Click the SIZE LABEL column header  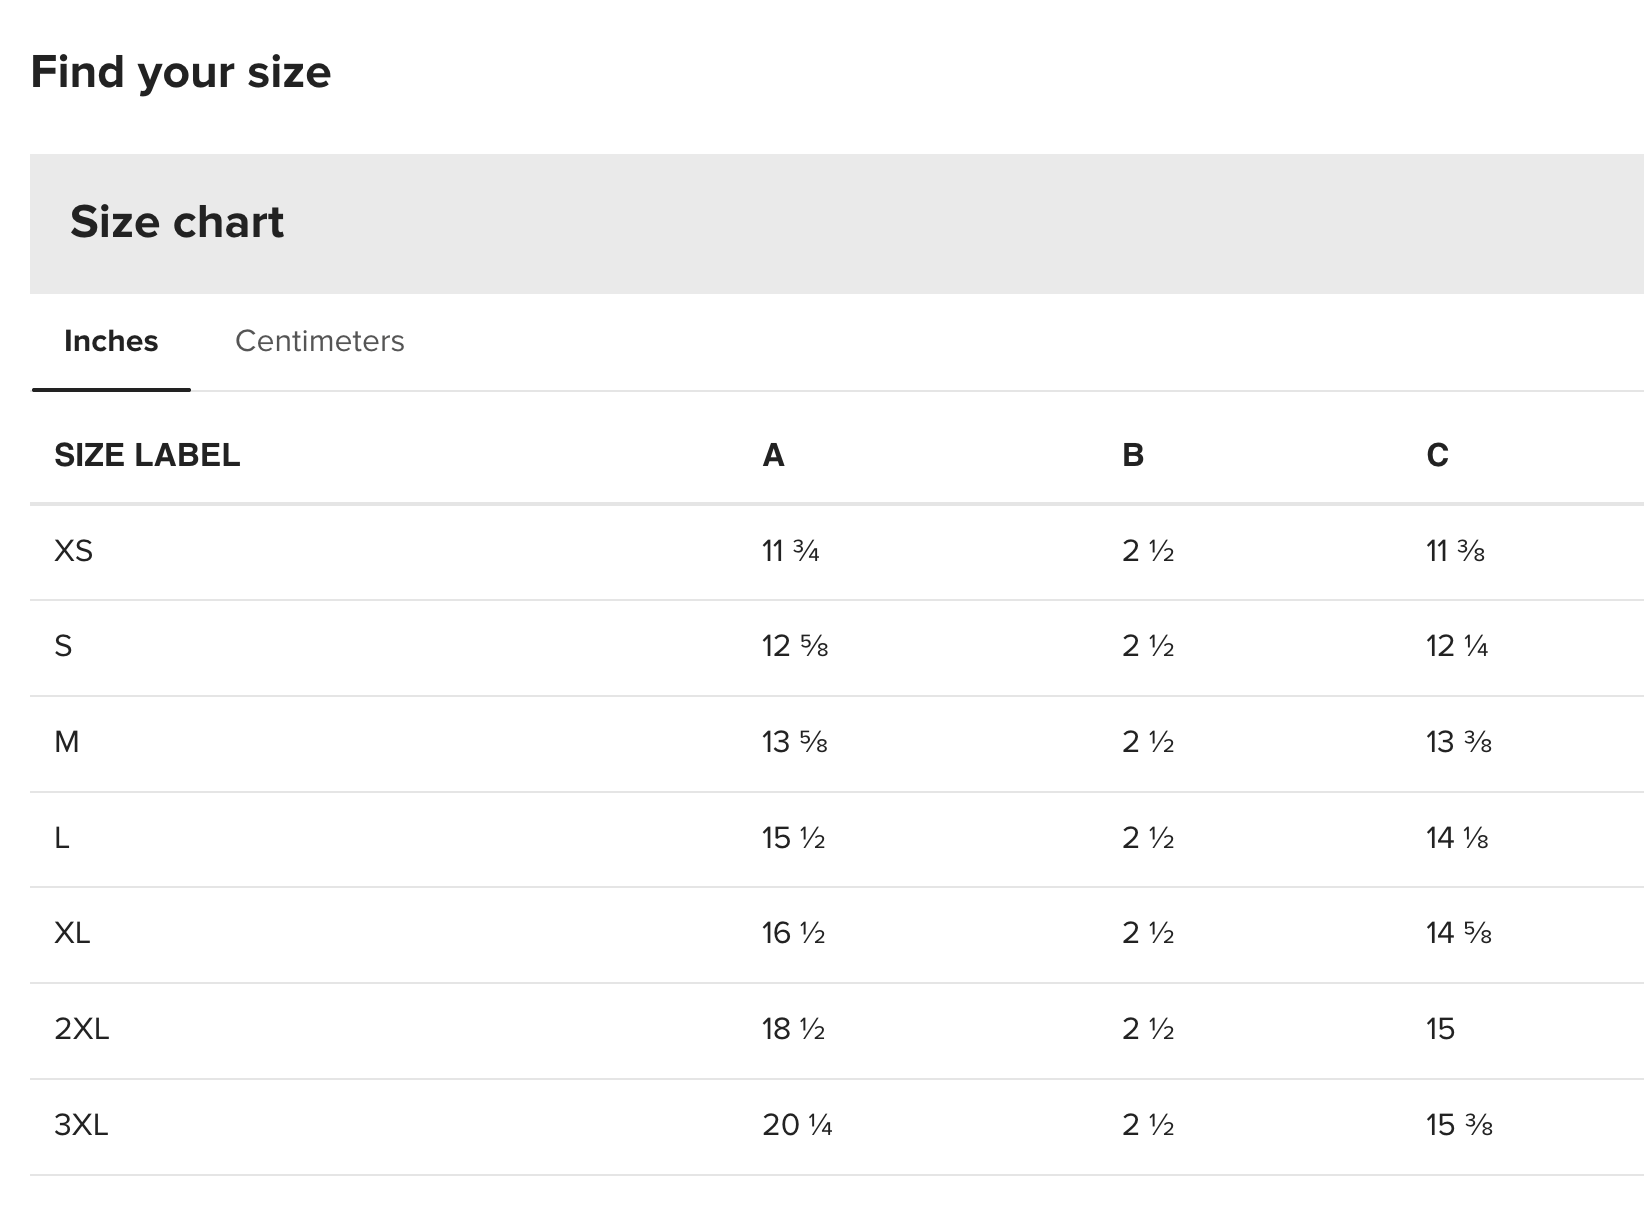(x=147, y=455)
